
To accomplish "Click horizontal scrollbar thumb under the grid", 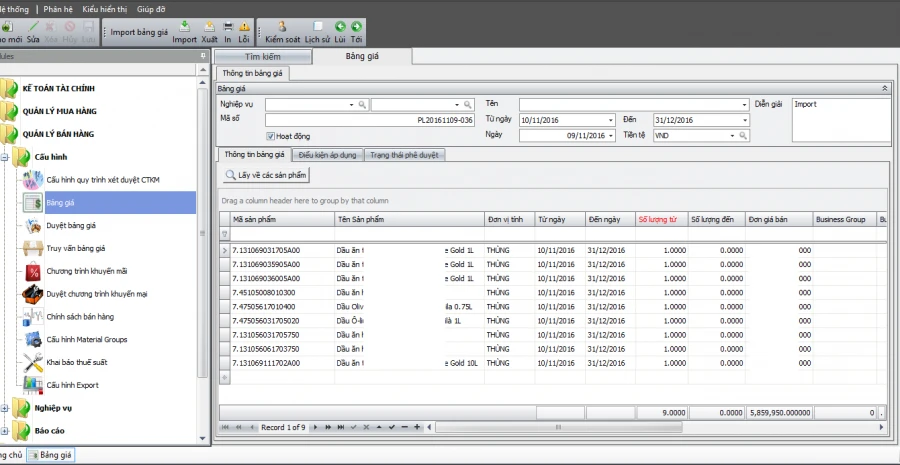I will click(x=558, y=427).
